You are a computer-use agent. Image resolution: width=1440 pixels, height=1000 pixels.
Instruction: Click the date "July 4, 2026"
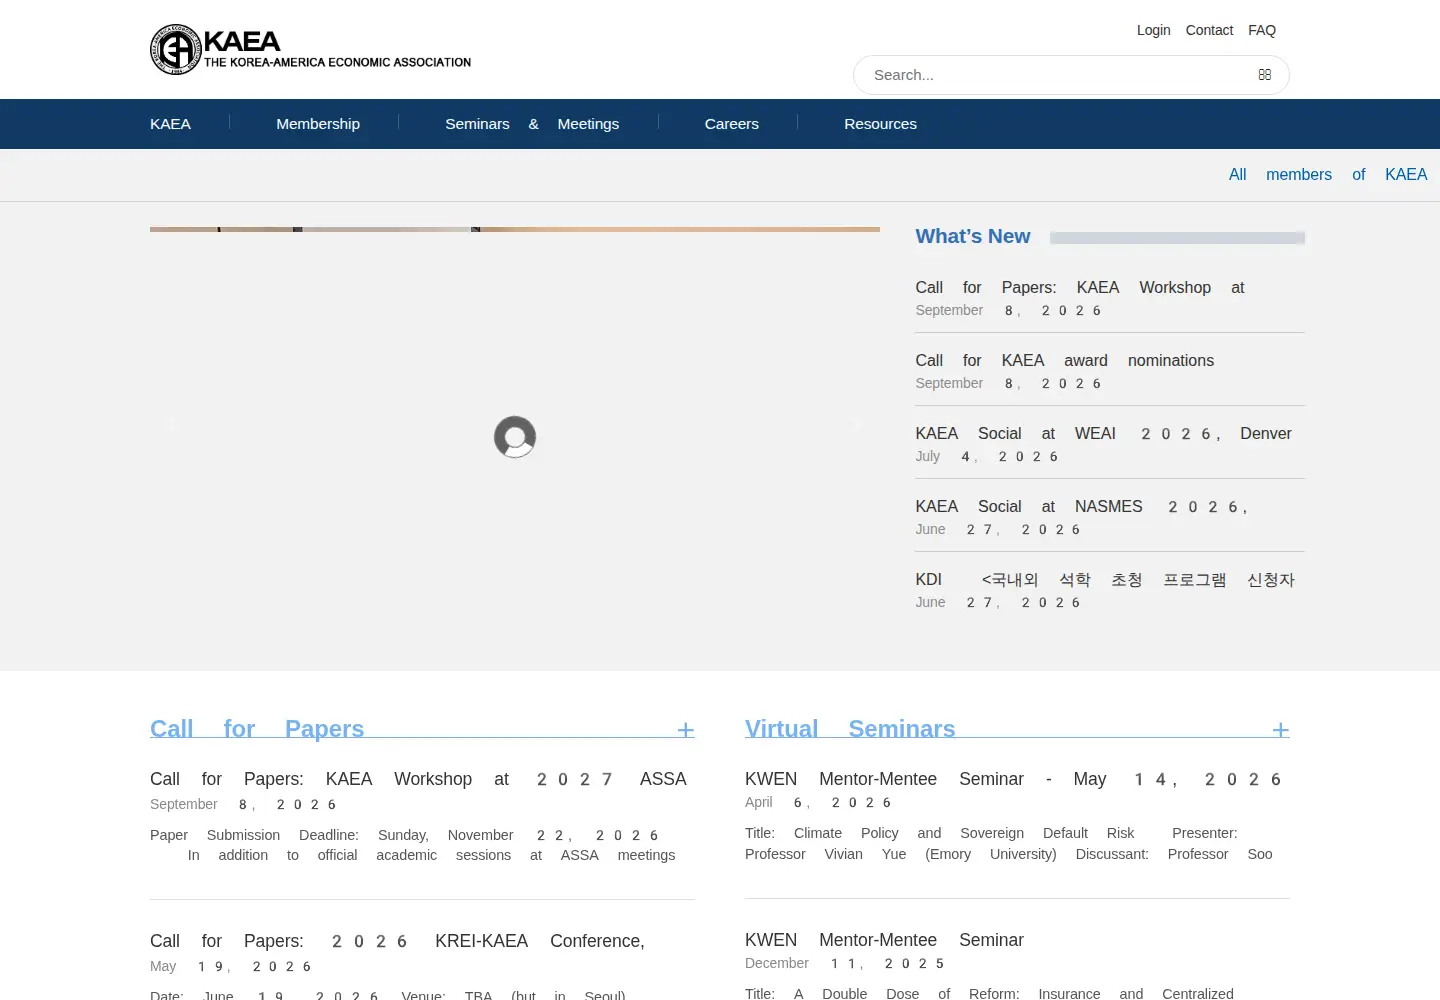pos(987,457)
